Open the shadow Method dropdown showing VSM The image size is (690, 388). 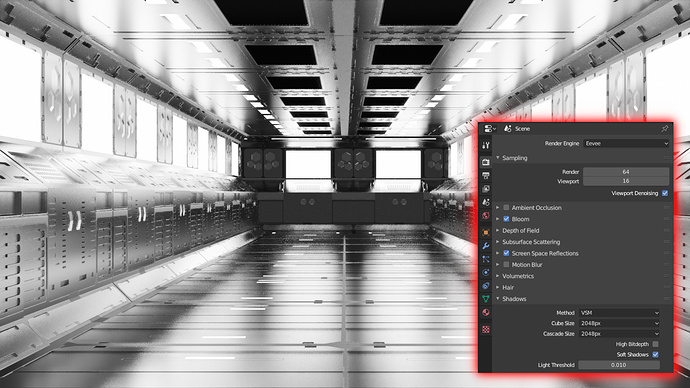[619, 313]
